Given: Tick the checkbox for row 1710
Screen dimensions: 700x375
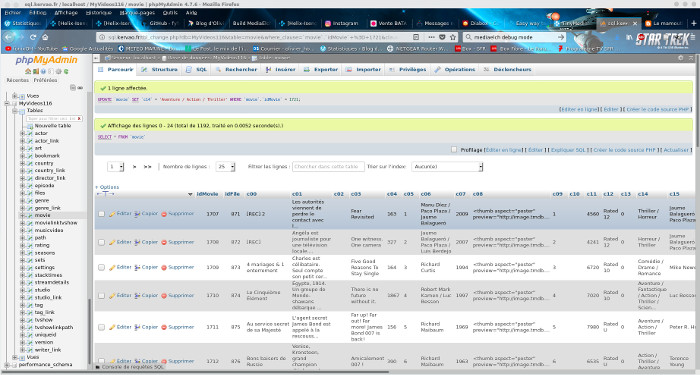Looking at the screenshot, I should click(x=101, y=296).
